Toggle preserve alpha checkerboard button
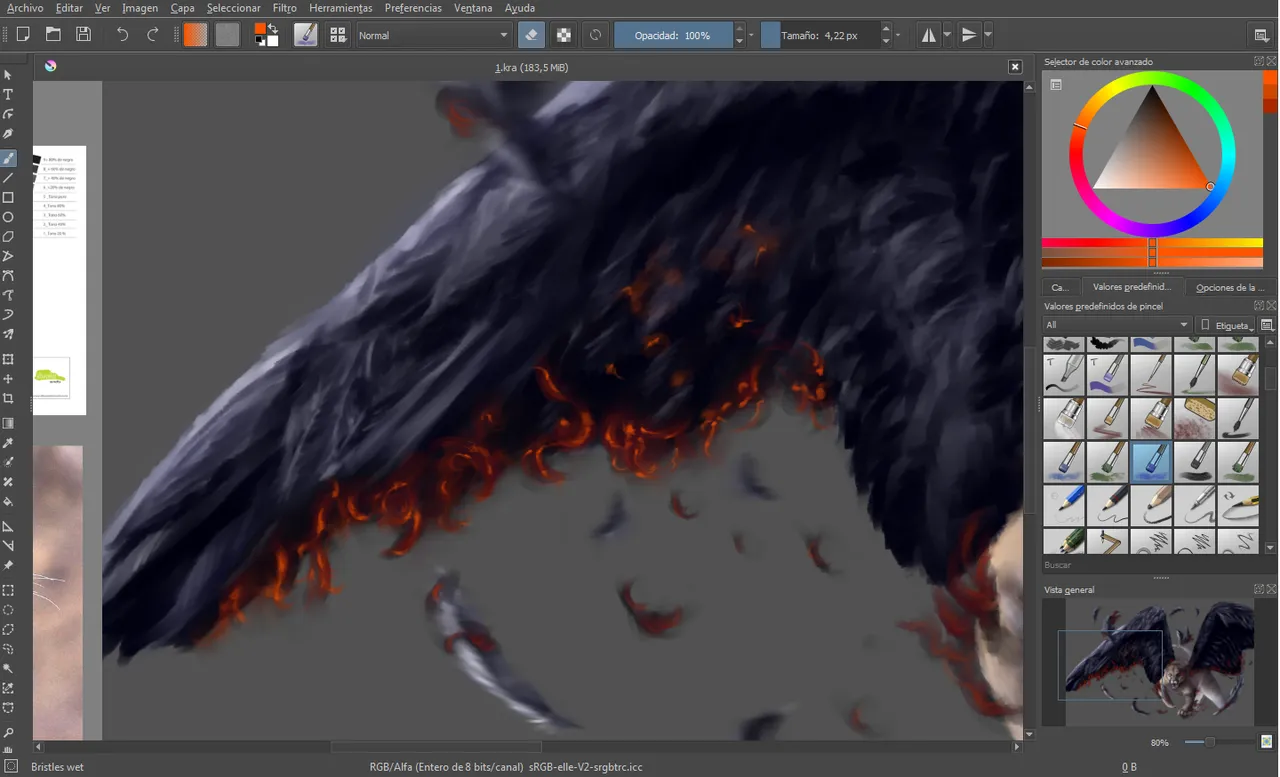Screen dimensions: 1280x777 click(564, 35)
